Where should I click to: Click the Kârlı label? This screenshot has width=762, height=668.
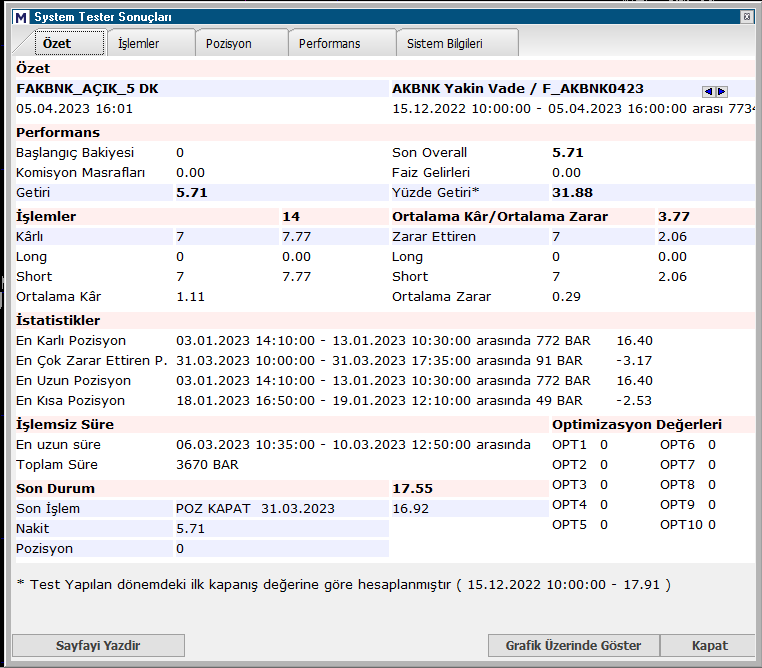(30, 236)
